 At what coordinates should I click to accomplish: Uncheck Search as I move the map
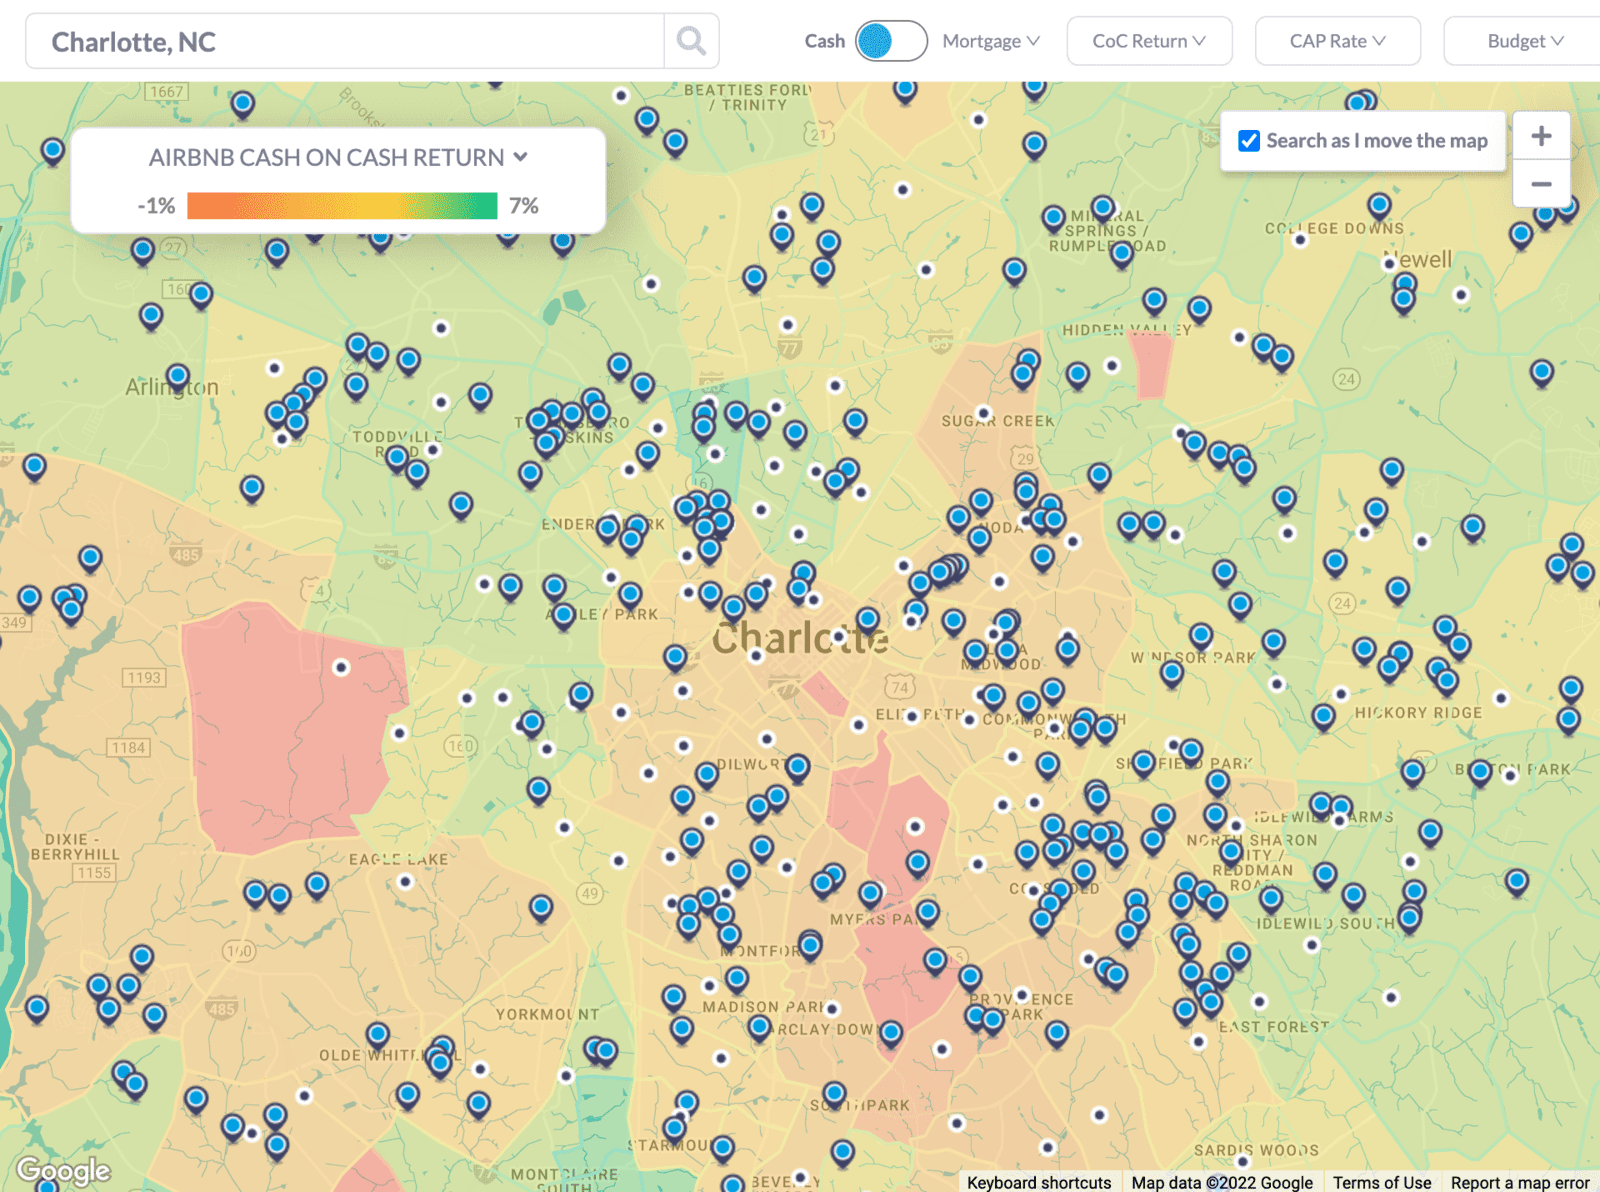[x=1249, y=141]
